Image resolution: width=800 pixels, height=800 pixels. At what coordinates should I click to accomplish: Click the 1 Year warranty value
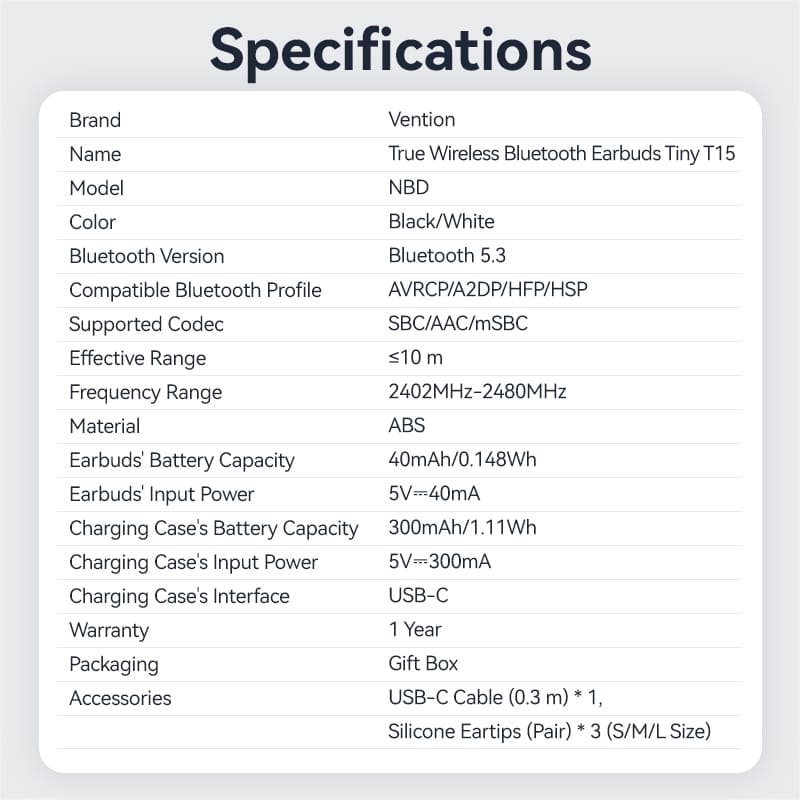click(415, 630)
